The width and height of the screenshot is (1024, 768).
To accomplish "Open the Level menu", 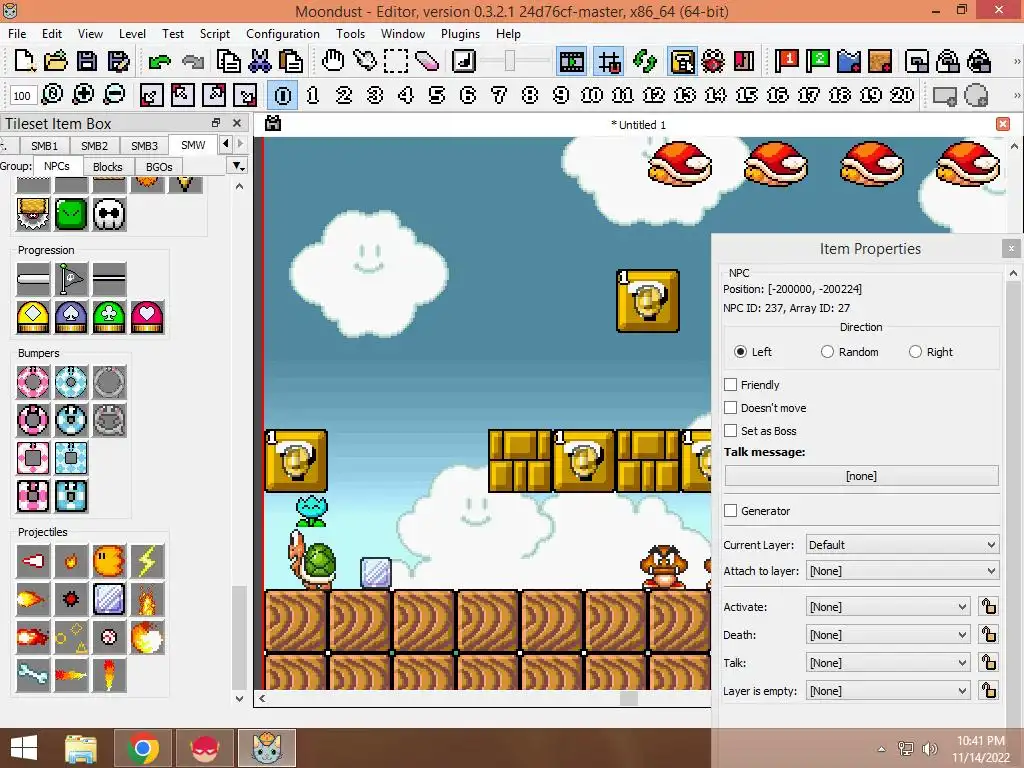I will 132,33.
